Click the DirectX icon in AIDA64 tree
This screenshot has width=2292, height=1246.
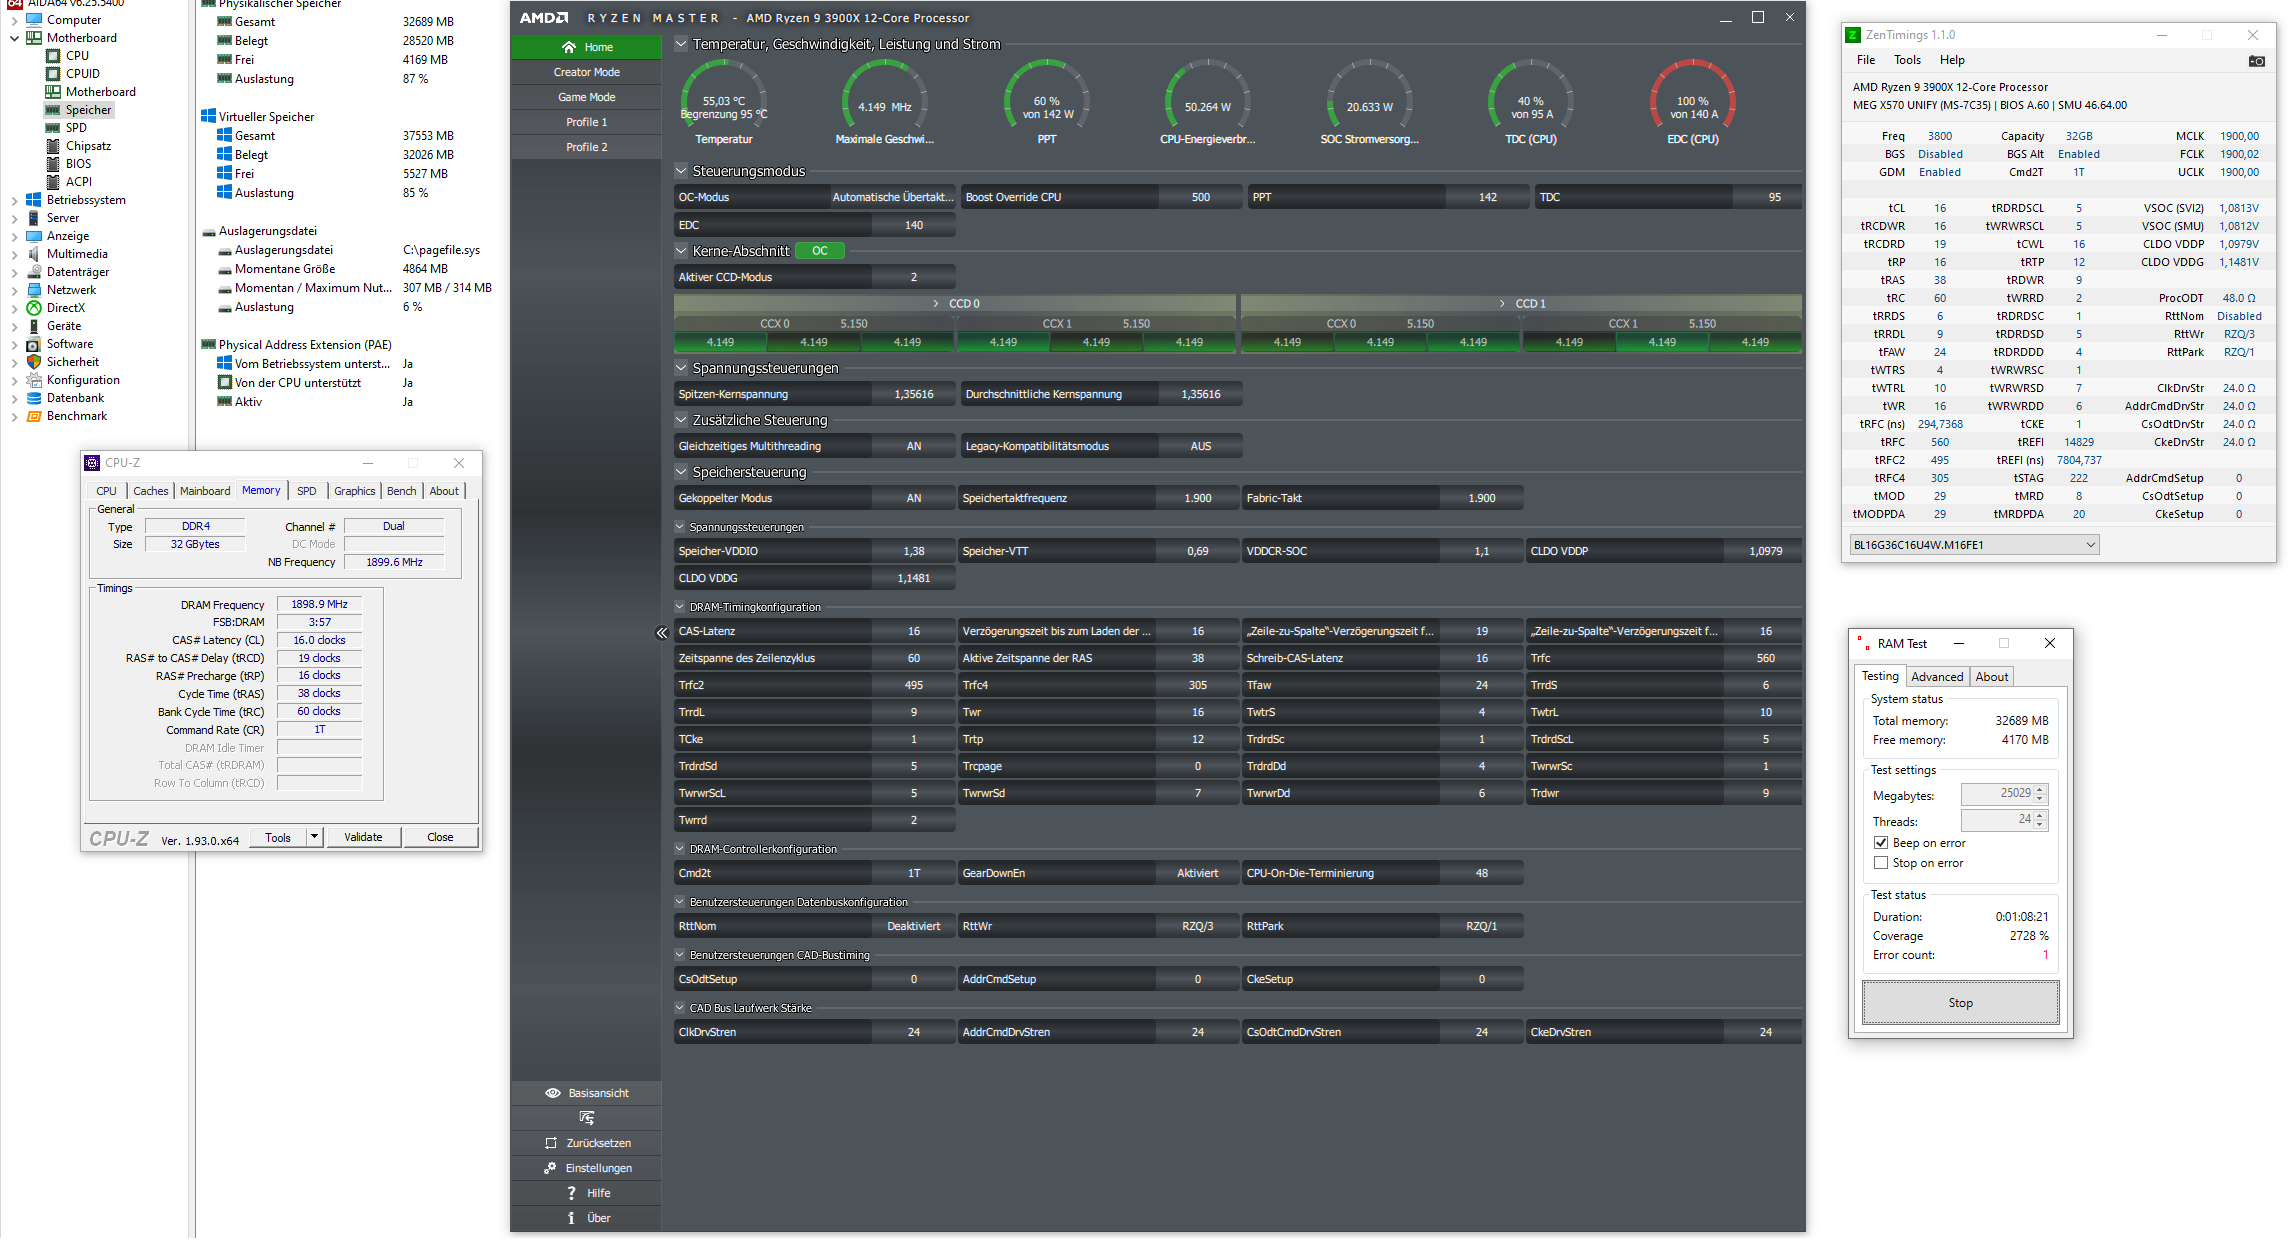coord(34,308)
